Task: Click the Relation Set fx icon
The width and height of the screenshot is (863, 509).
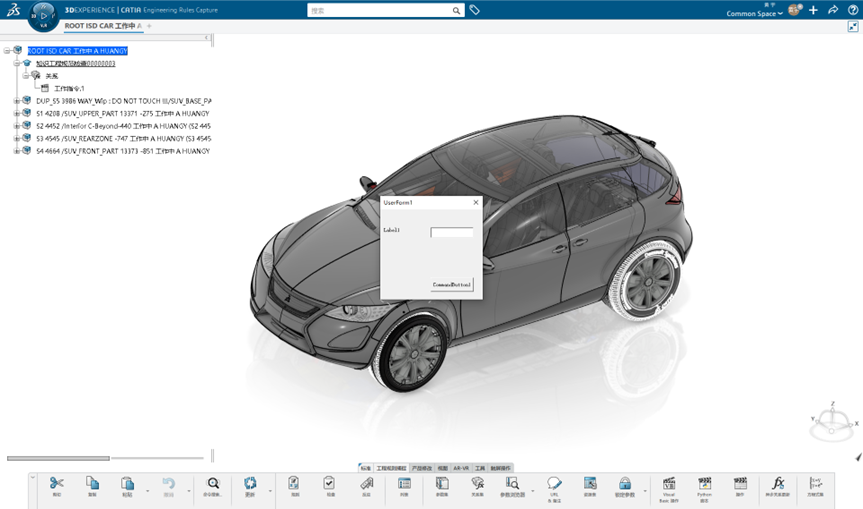Action: pos(477,483)
